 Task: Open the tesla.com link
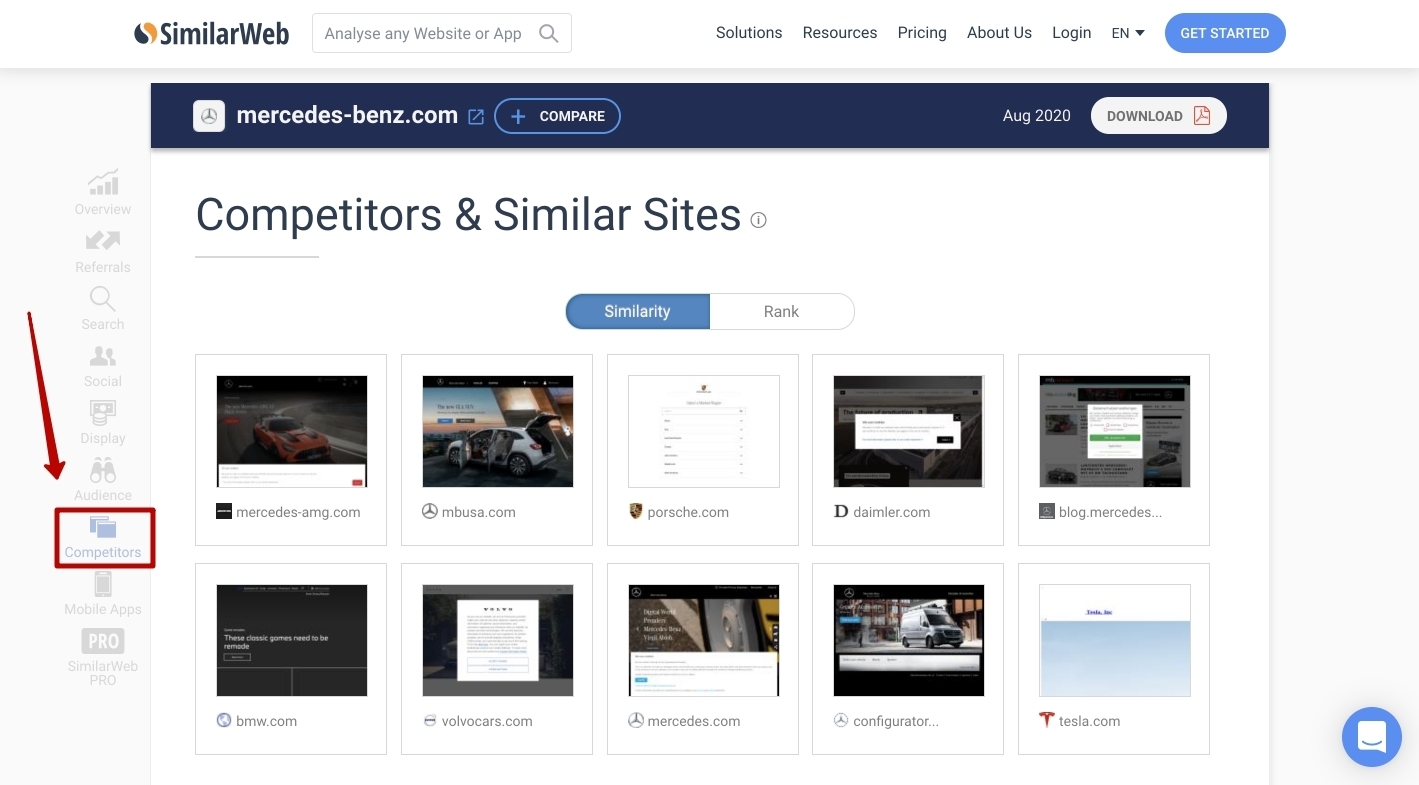[1090, 721]
